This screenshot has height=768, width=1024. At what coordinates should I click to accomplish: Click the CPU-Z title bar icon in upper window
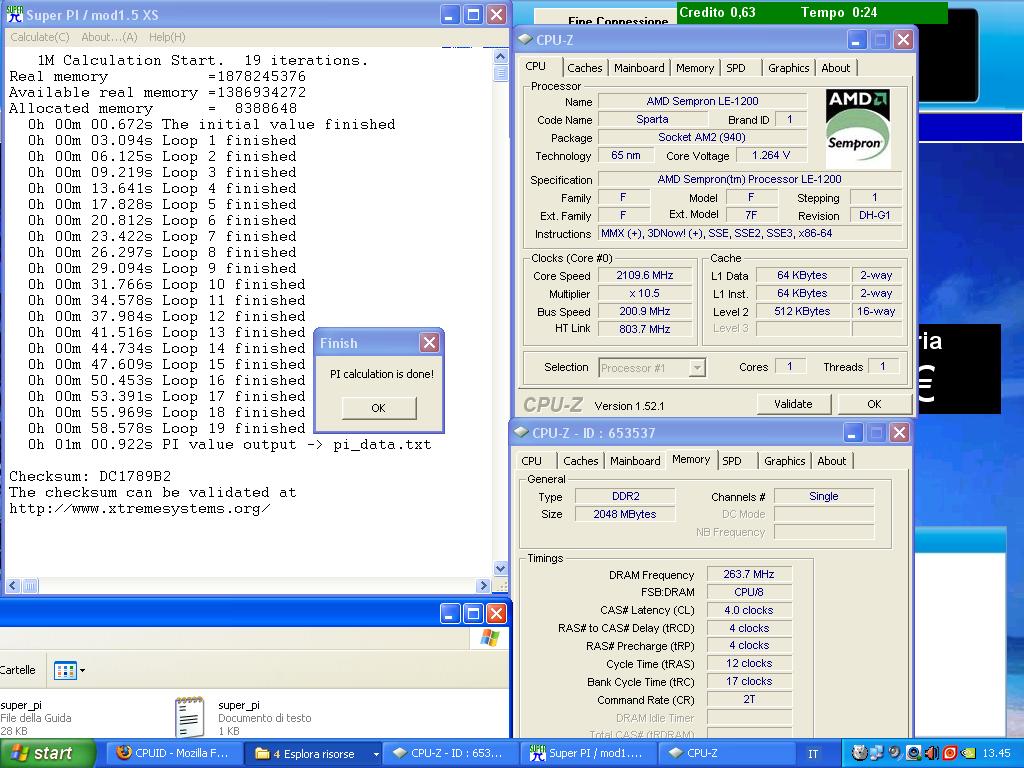[526, 39]
